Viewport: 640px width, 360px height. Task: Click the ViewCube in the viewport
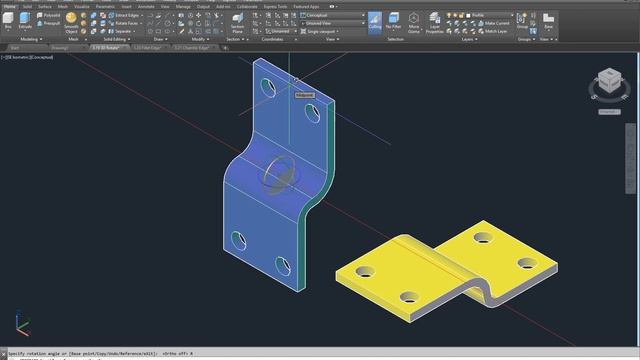609,80
